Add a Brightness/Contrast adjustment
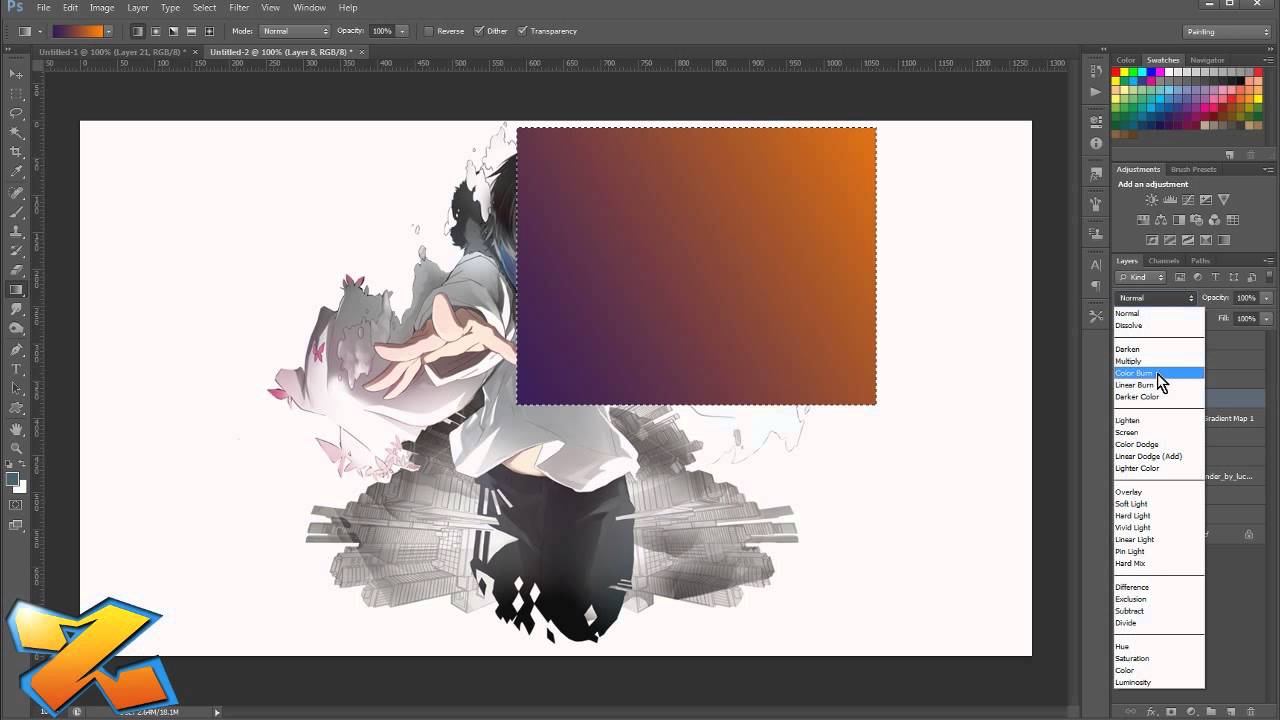This screenshot has height=720, width=1280. coord(1152,200)
